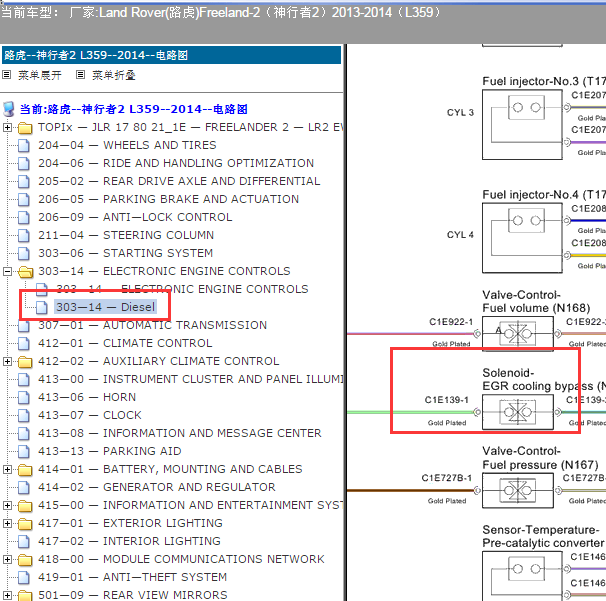Click the 501-09 Rear View Mirrors folder icon
Screen dimensions: 606x601
pos(25,596)
